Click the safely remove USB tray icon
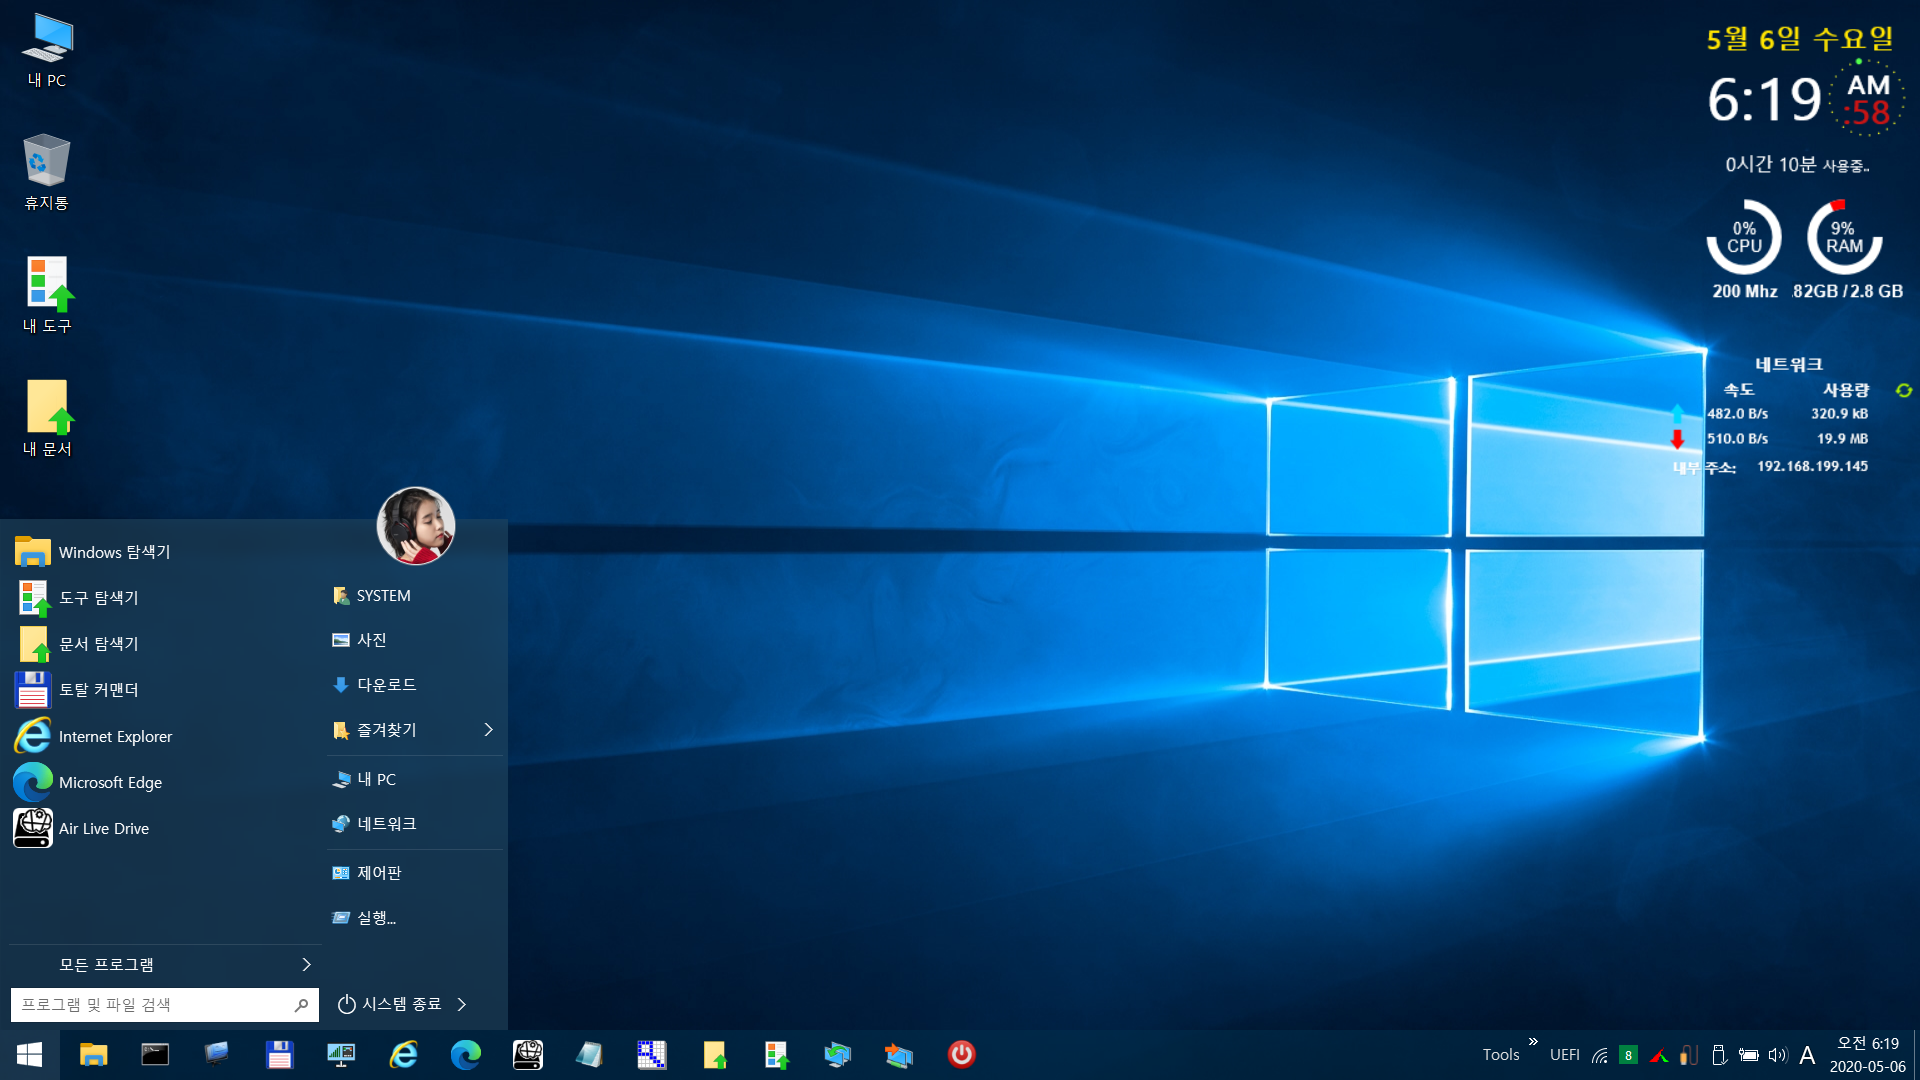Screen dimensions: 1920x1080 point(1719,1055)
